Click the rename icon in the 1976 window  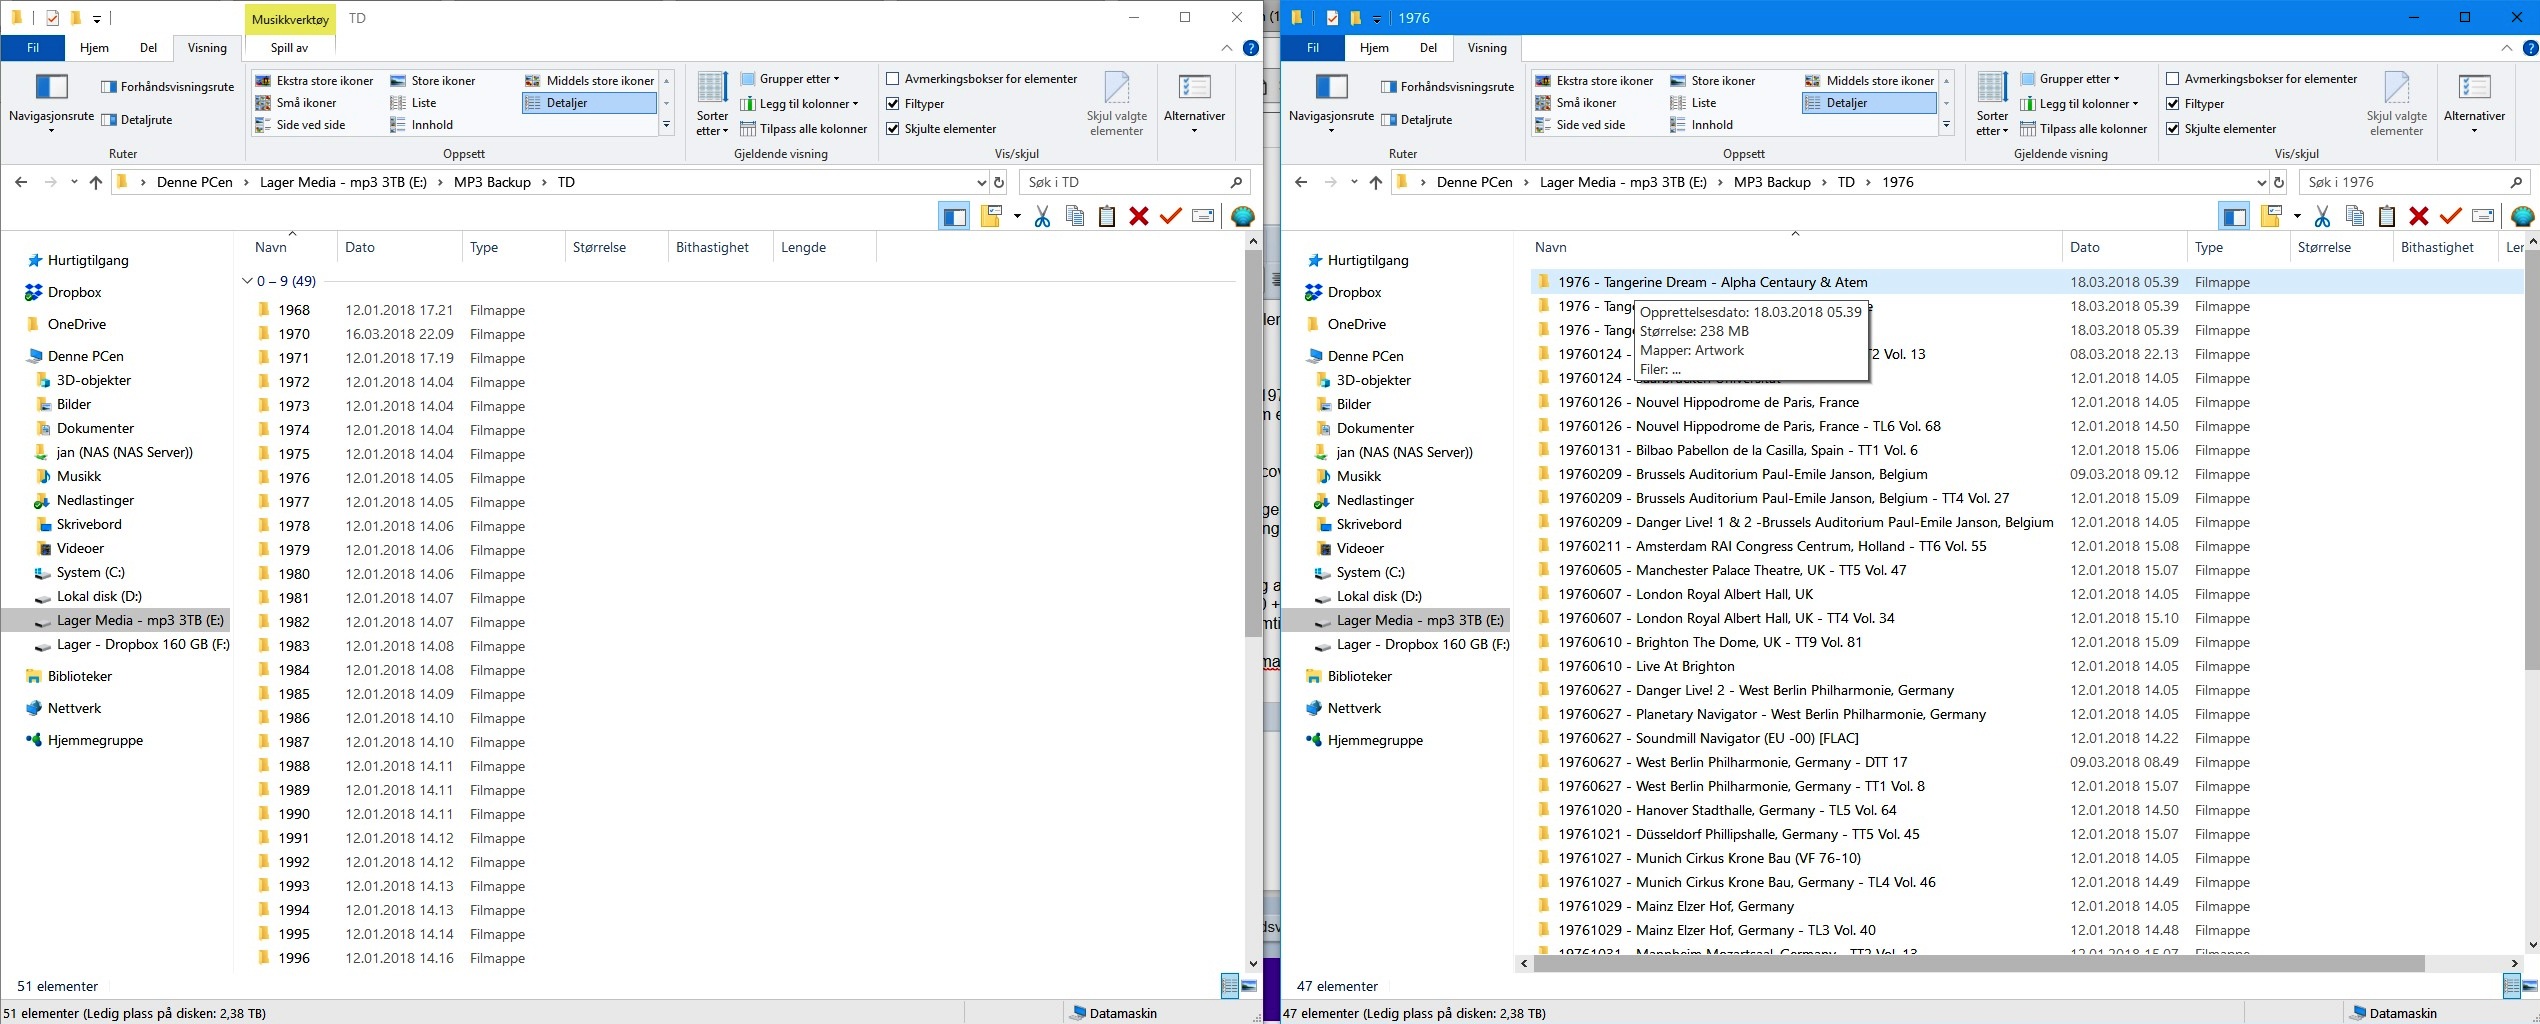(2483, 216)
